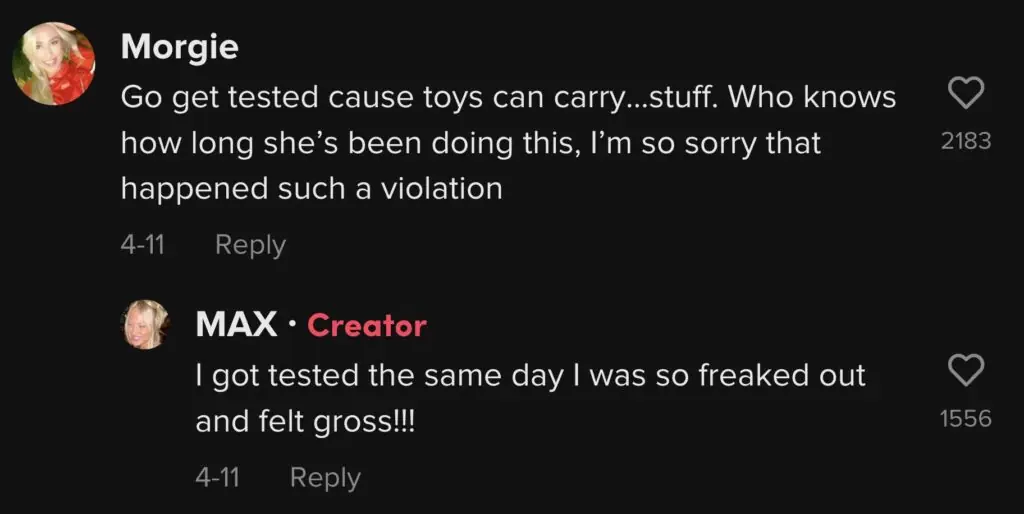Click the separator dot before the Creator label
Viewport: 1024px width, 514px height.
point(292,325)
